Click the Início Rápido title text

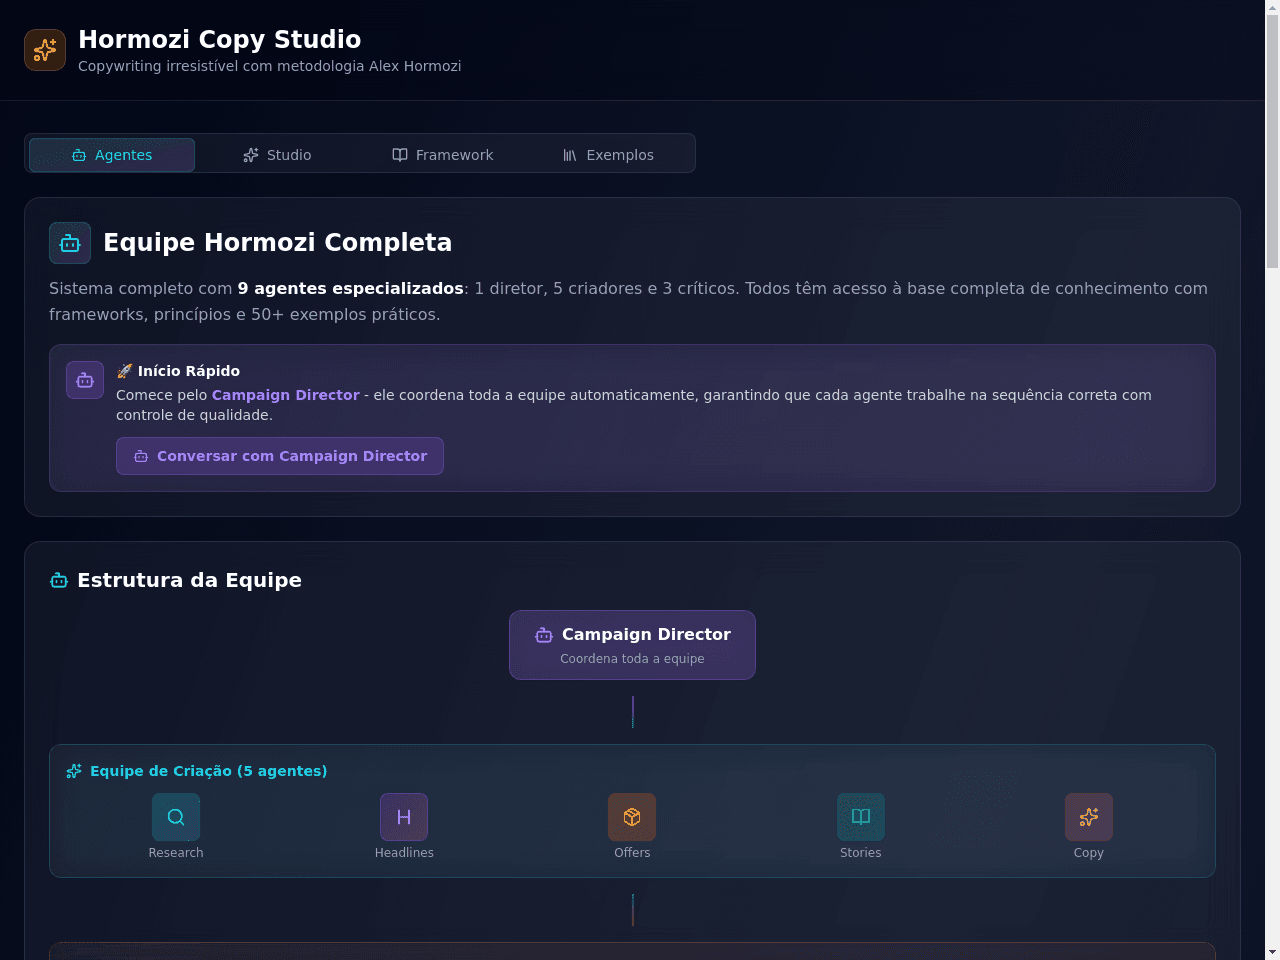tap(178, 371)
